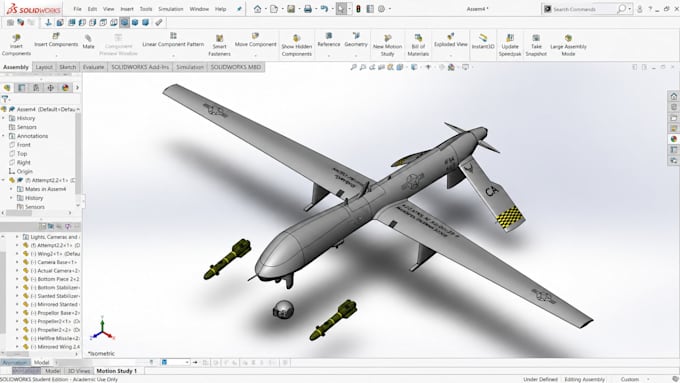Screen dimensions: 680x383
Task: Select Camera Base<1> component
Action: click(x=57, y=262)
